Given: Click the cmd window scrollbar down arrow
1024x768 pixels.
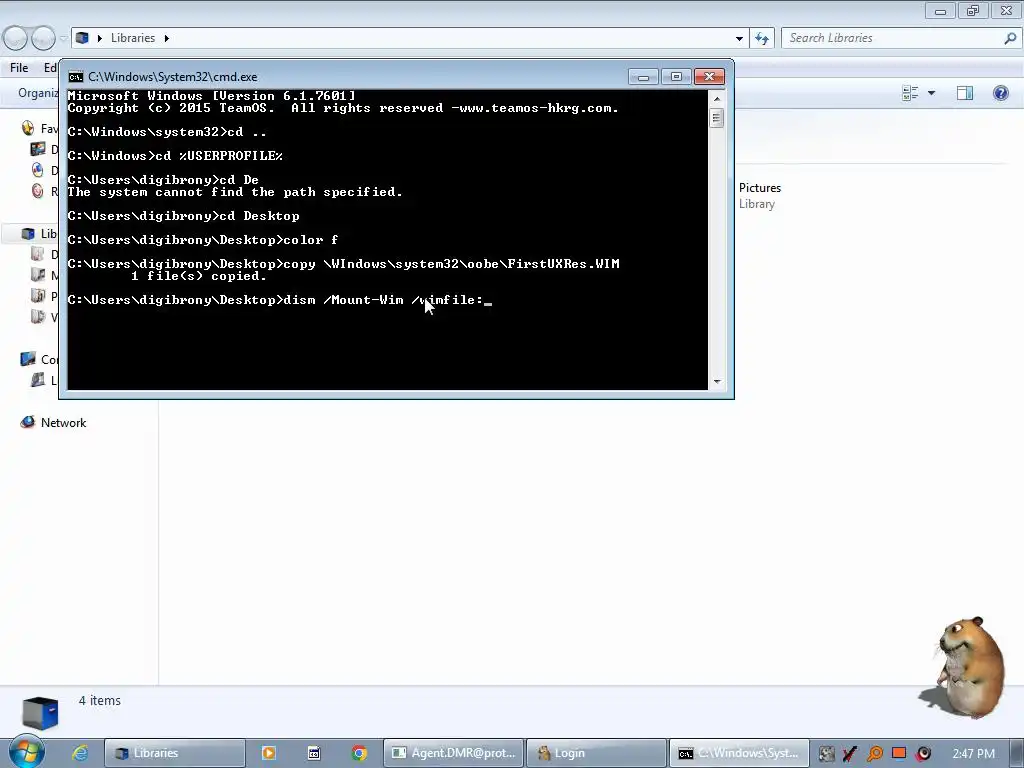Looking at the screenshot, I should (x=717, y=381).
